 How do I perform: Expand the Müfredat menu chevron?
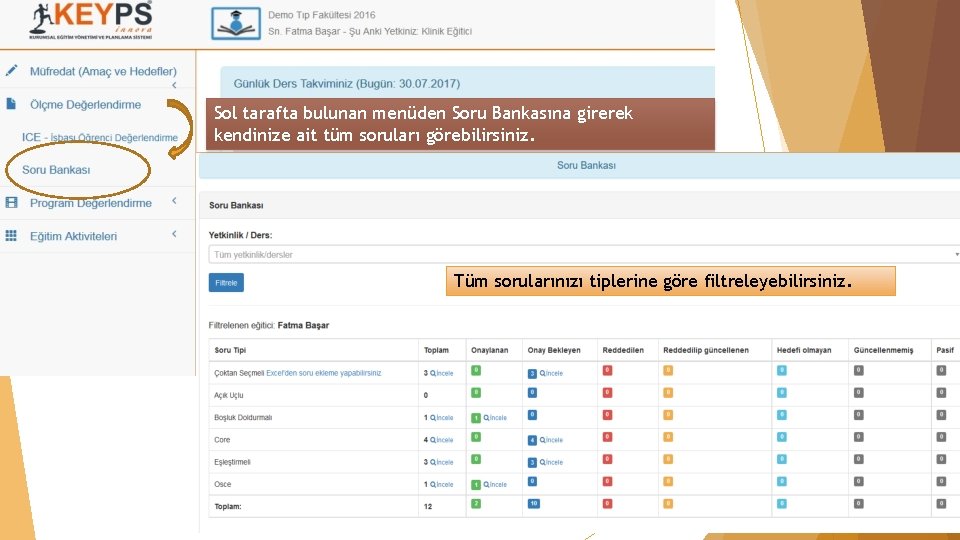(174, 85)
